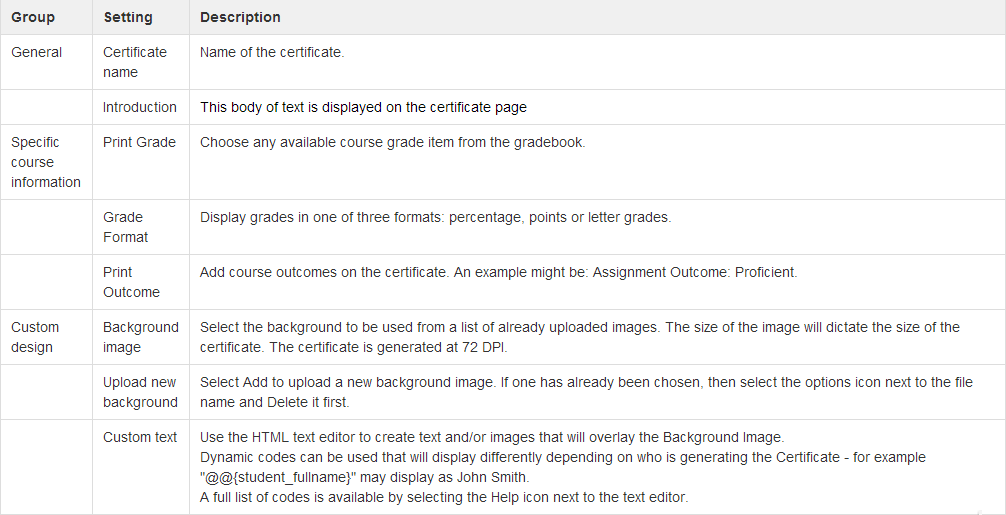
Task: Click the 'Display grades in one of three formats' text
Action: (x=435, y=217)
